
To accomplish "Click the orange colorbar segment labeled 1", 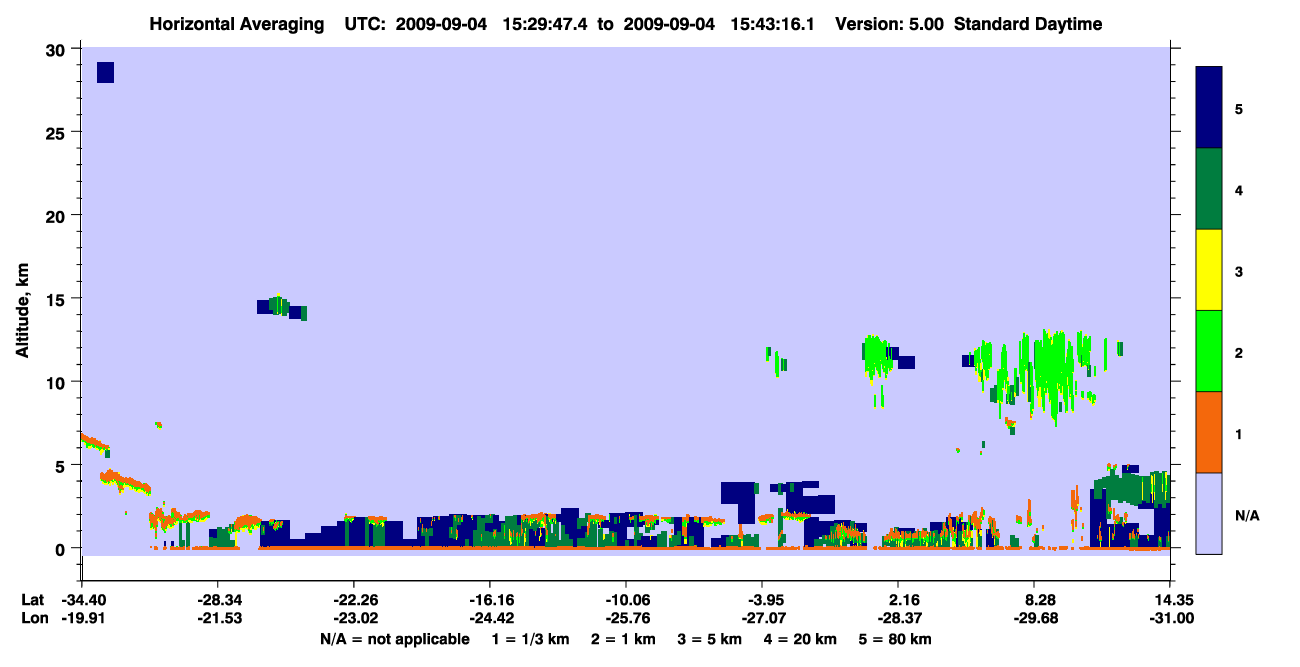I will coord(1209,432).
